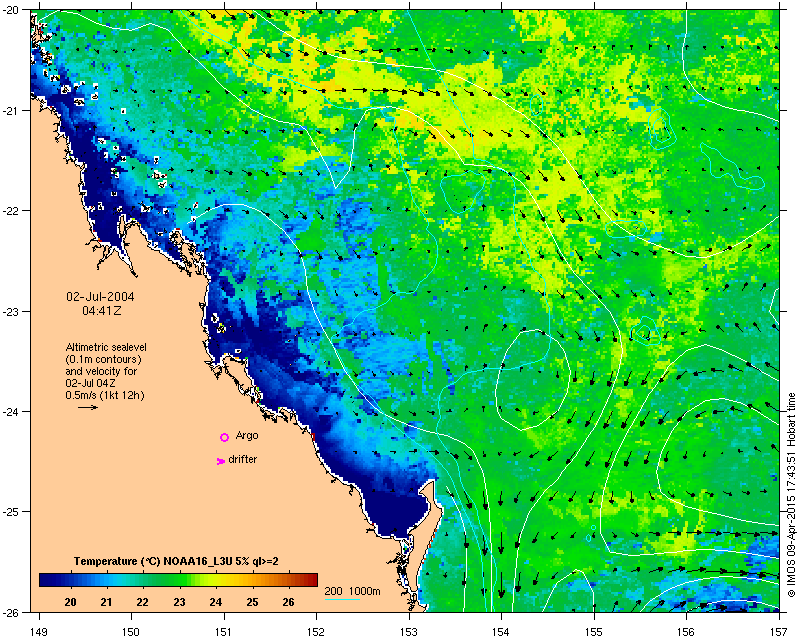Viewport: 800px width, 640px height.
Task: Click the velocity scale reference arrow
Action: click(x=88, y=407)
